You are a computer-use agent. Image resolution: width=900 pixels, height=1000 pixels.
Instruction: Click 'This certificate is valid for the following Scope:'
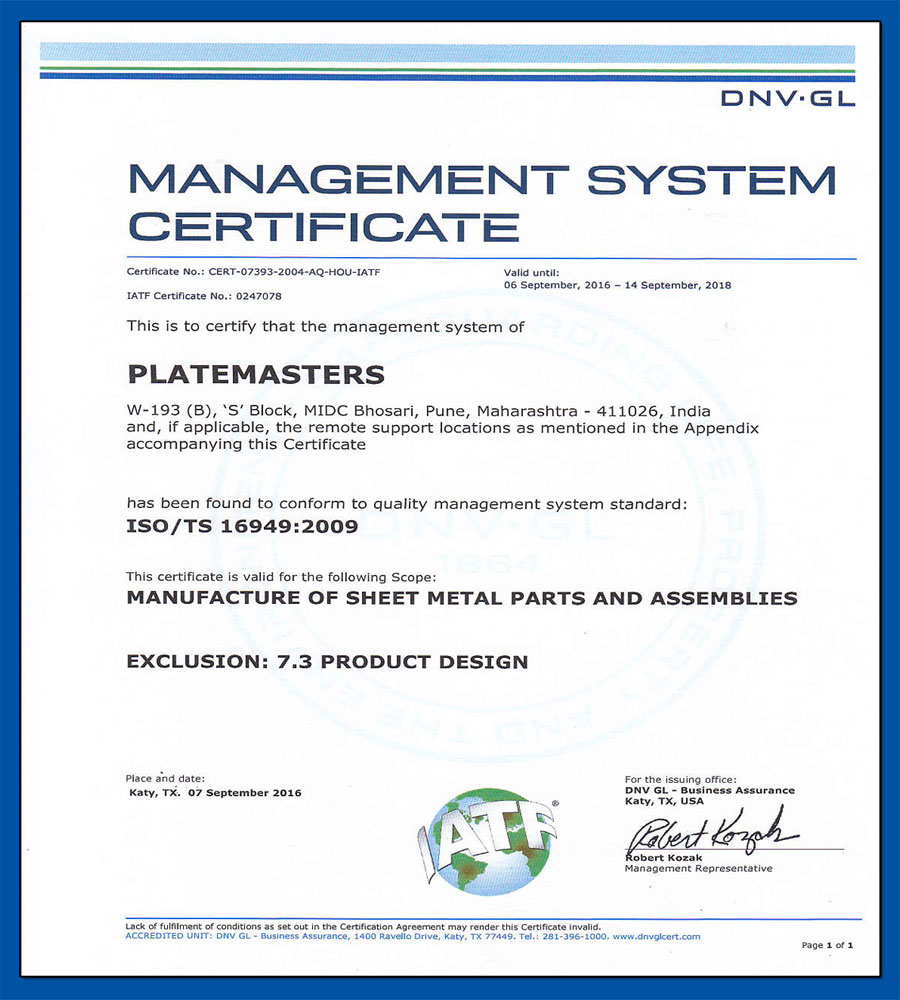(x=281, y=577)
